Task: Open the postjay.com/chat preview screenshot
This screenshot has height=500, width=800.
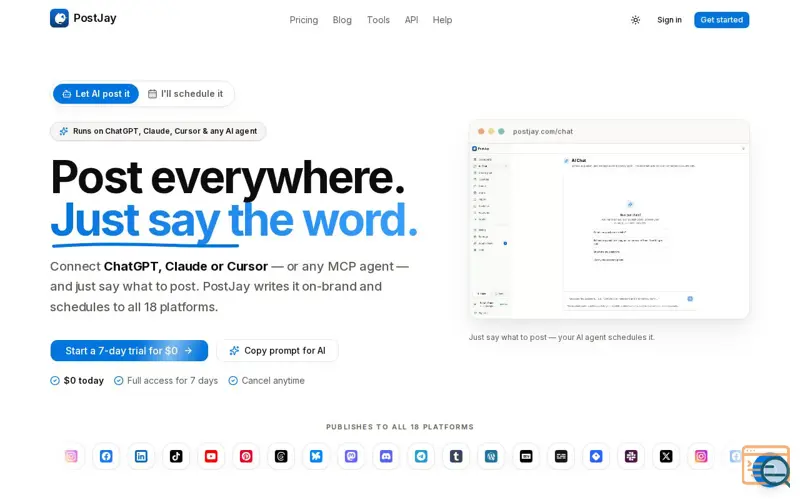Action: click(609, 219)
